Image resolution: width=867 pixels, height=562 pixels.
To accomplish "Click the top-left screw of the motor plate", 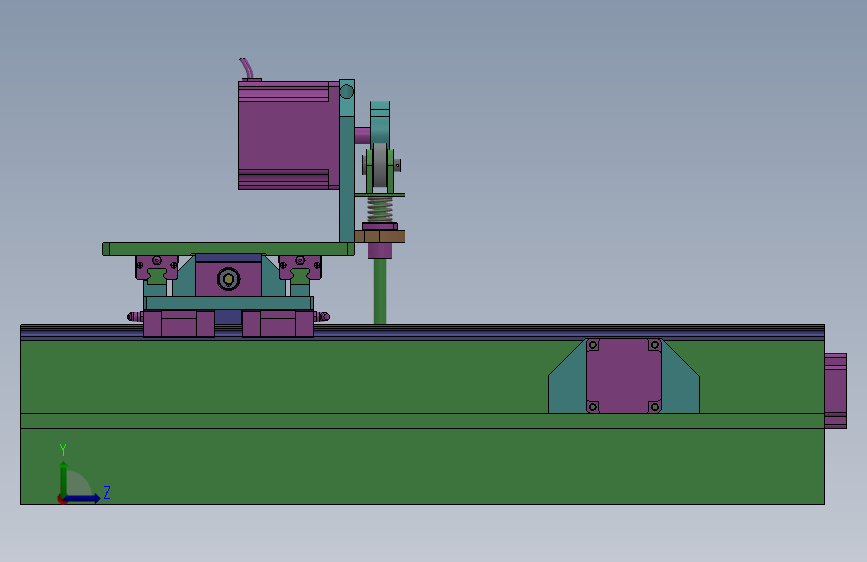I will 593,345.
